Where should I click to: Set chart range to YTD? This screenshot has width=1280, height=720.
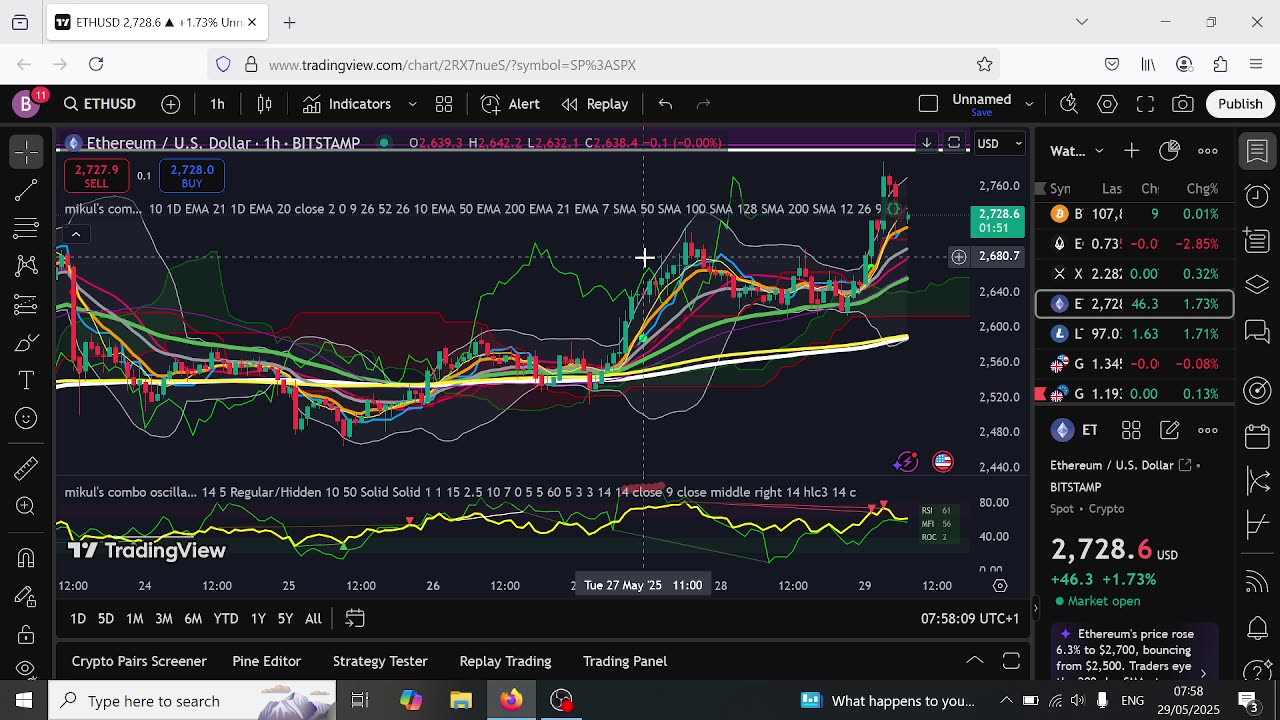(x=226, y=619)
